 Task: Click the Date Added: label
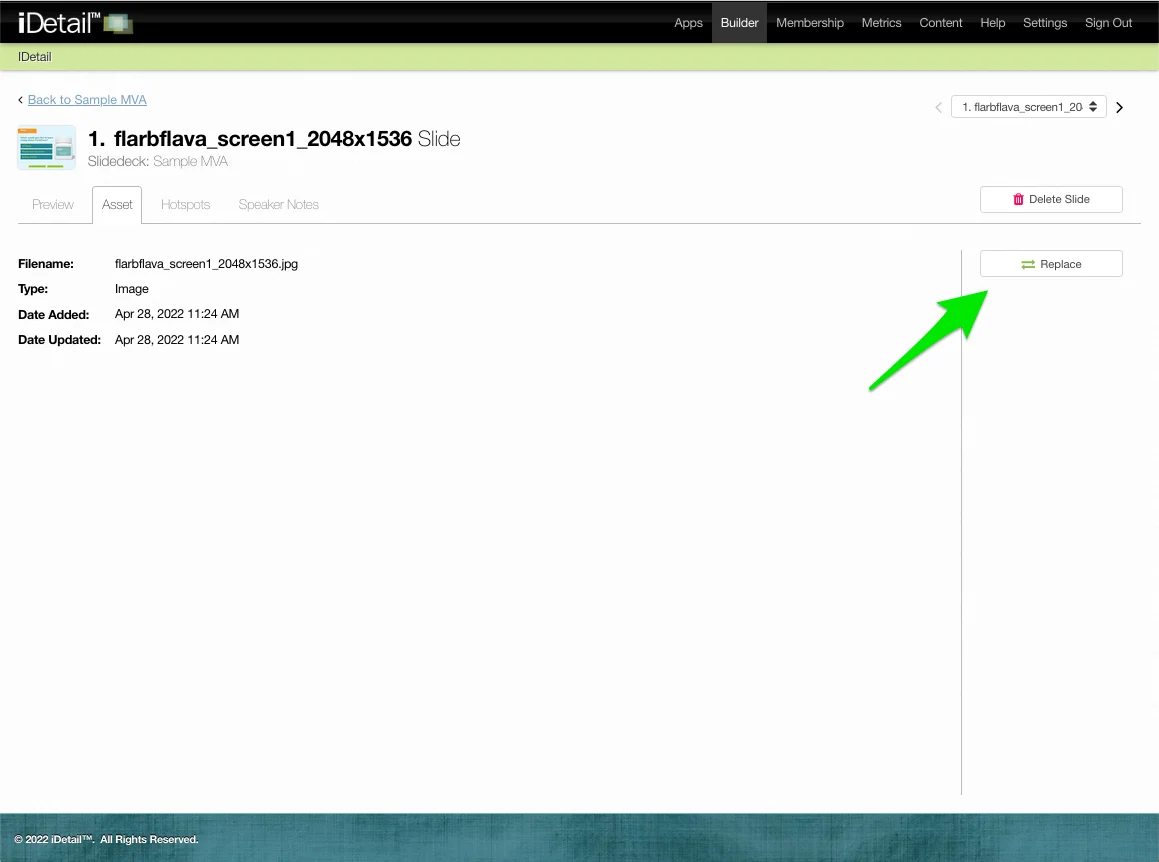(x=53, y=315)
